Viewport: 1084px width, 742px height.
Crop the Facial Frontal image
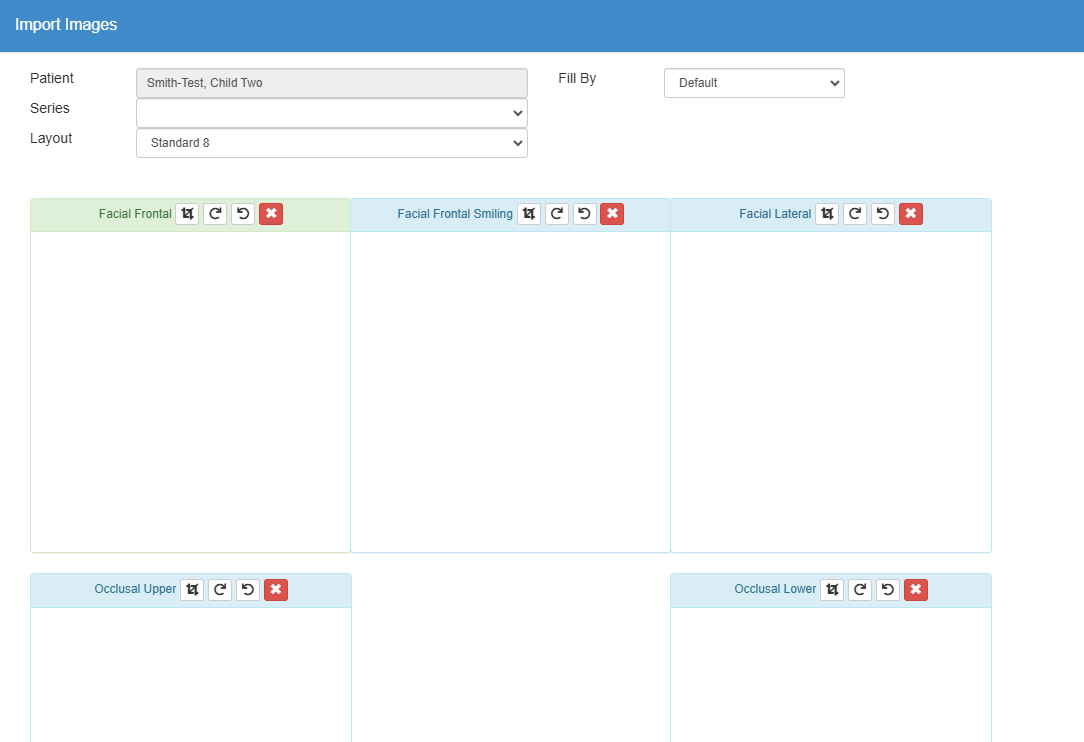click(187, 214)
